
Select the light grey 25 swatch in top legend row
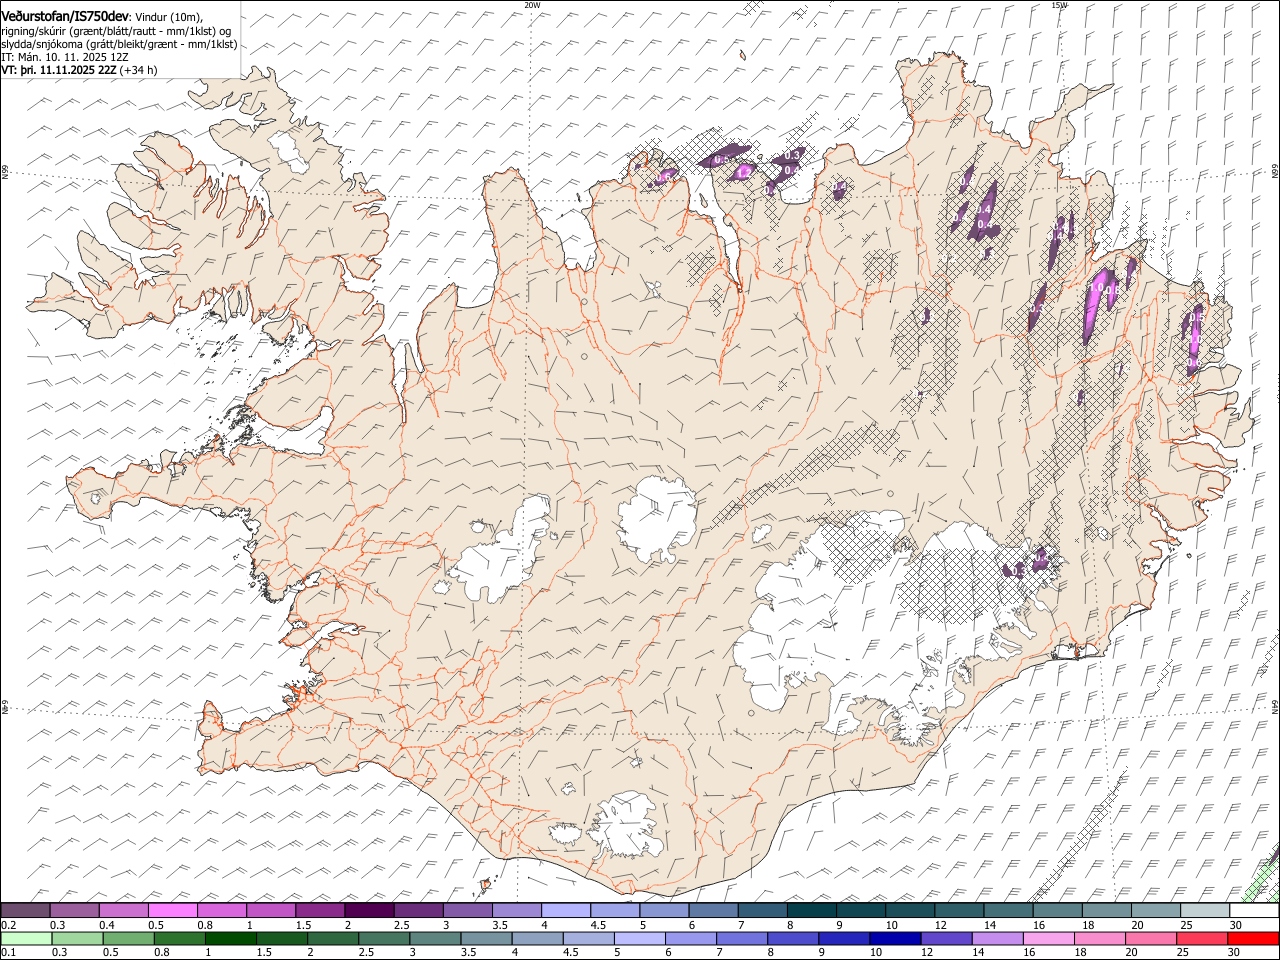[1205, 911]
